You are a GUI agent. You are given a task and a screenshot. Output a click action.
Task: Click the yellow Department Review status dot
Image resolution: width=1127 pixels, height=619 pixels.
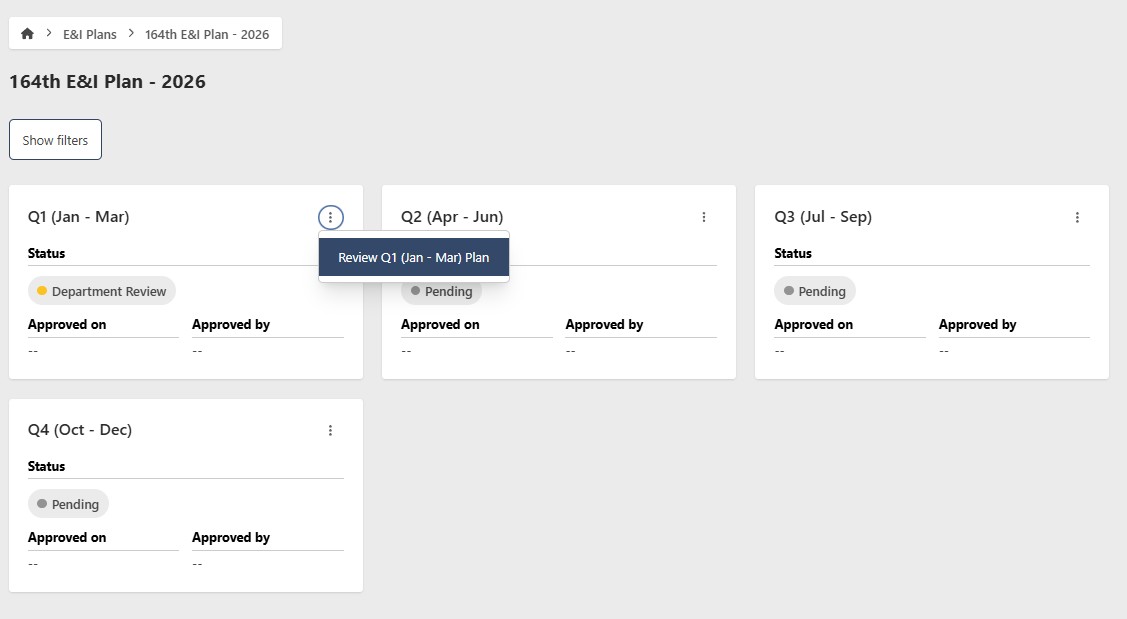(42, 291)
